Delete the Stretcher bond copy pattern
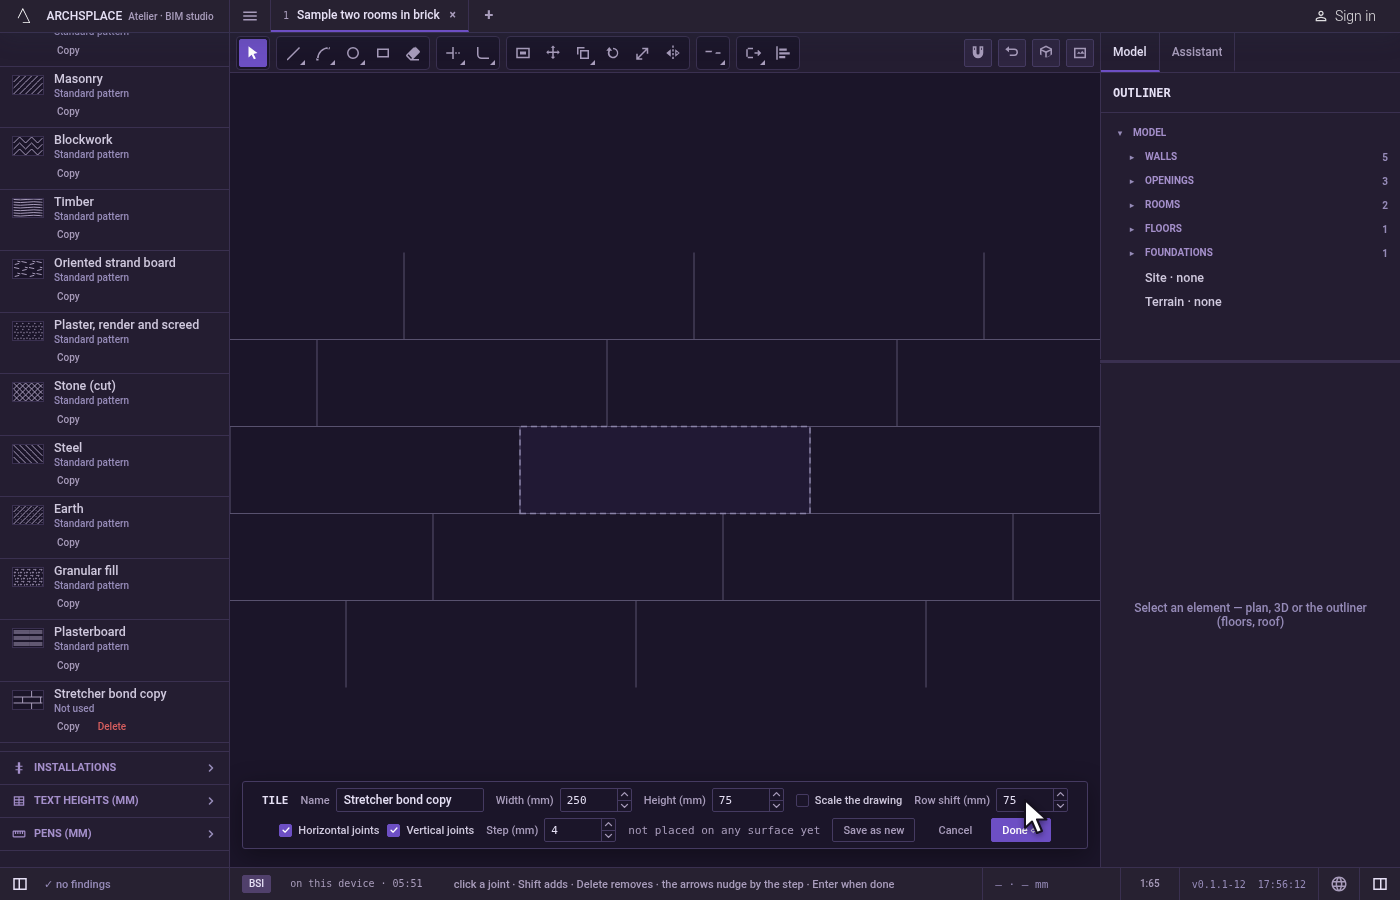This screenshot has width=1400, height=900. (112, 727)
